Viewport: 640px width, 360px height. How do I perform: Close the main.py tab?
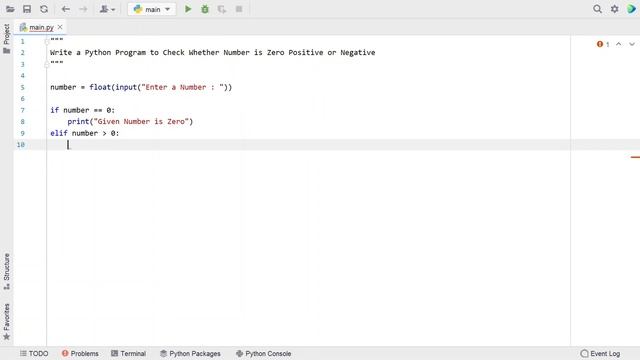pos(60,27)
